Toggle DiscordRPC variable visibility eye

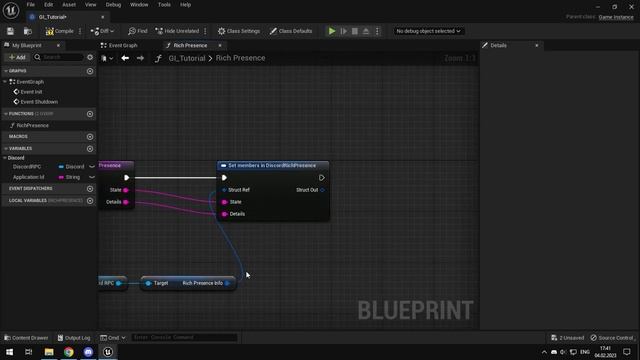[92, 167]
